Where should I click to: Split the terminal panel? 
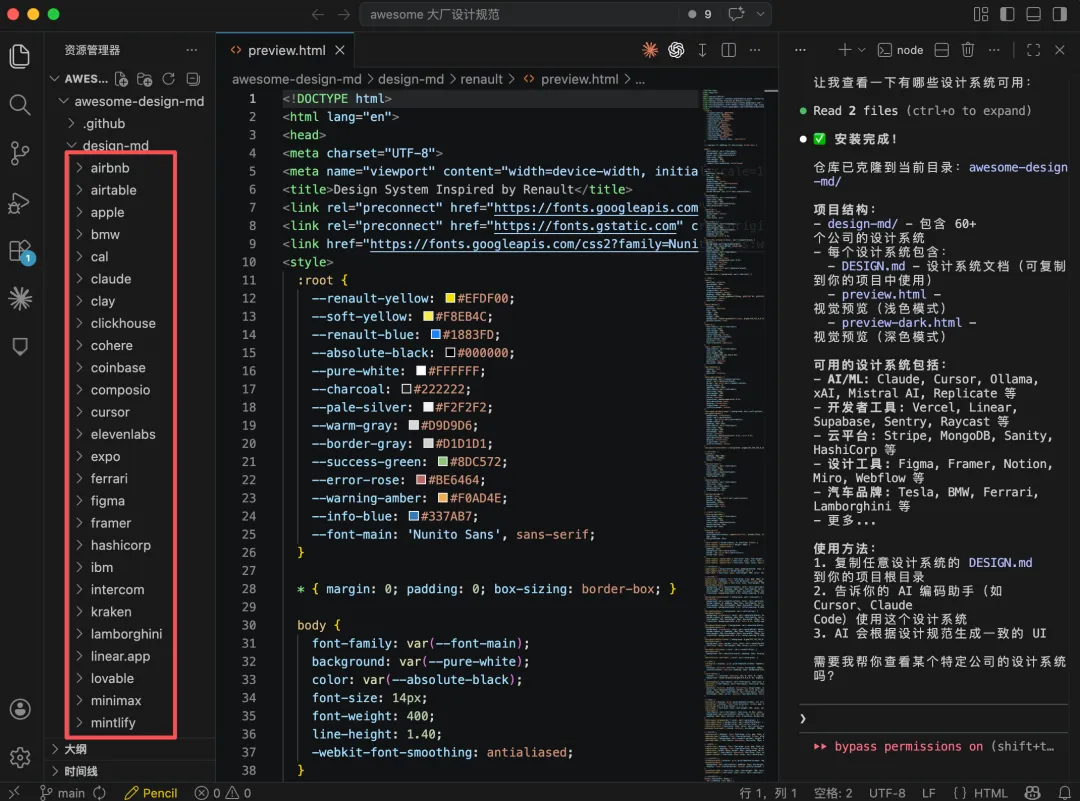[x=942, y=50]
